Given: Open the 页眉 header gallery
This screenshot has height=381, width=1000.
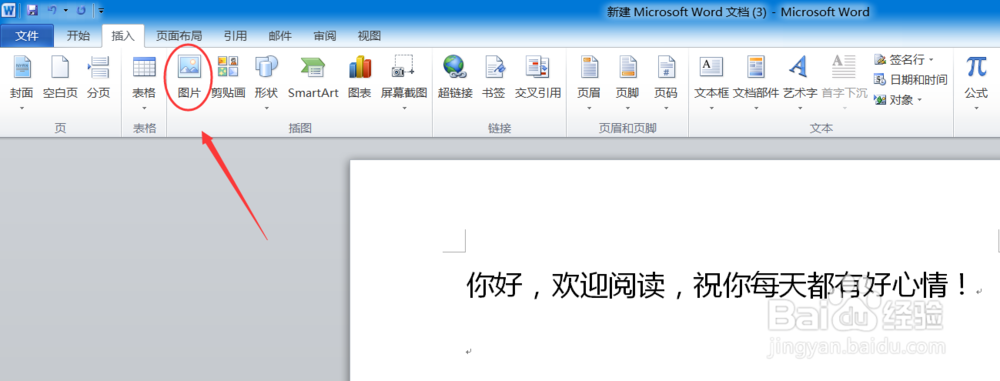Looking at the screenshot, I should [x=589, y=82].
